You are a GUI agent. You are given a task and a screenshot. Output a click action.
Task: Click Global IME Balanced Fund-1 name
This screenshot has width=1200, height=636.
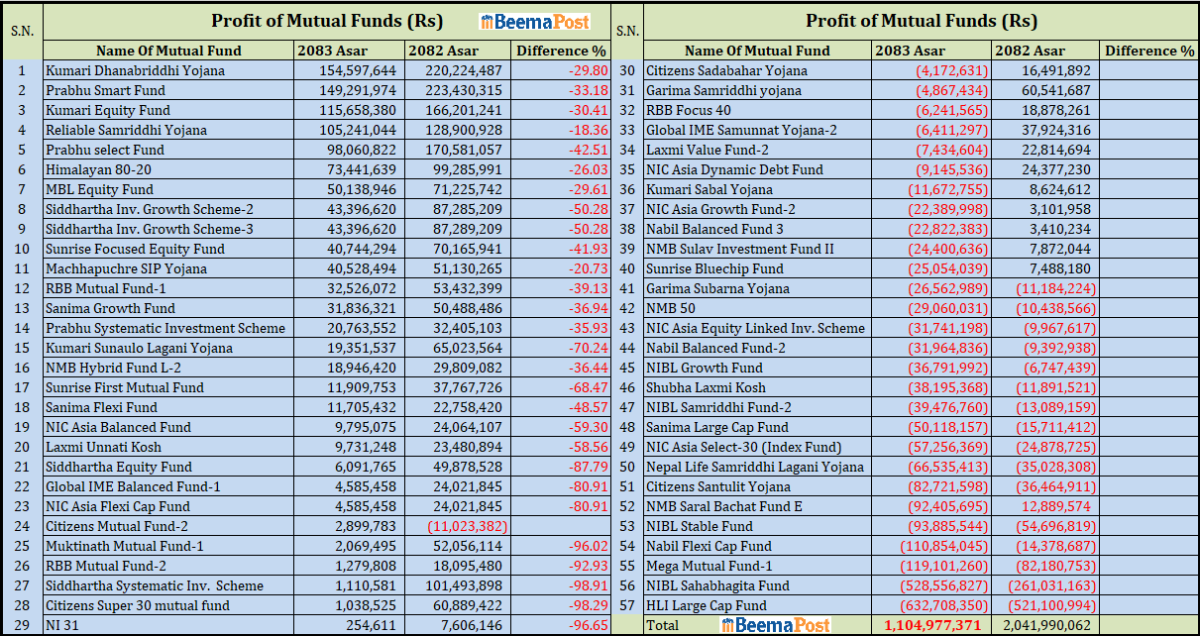click(133, 487)
